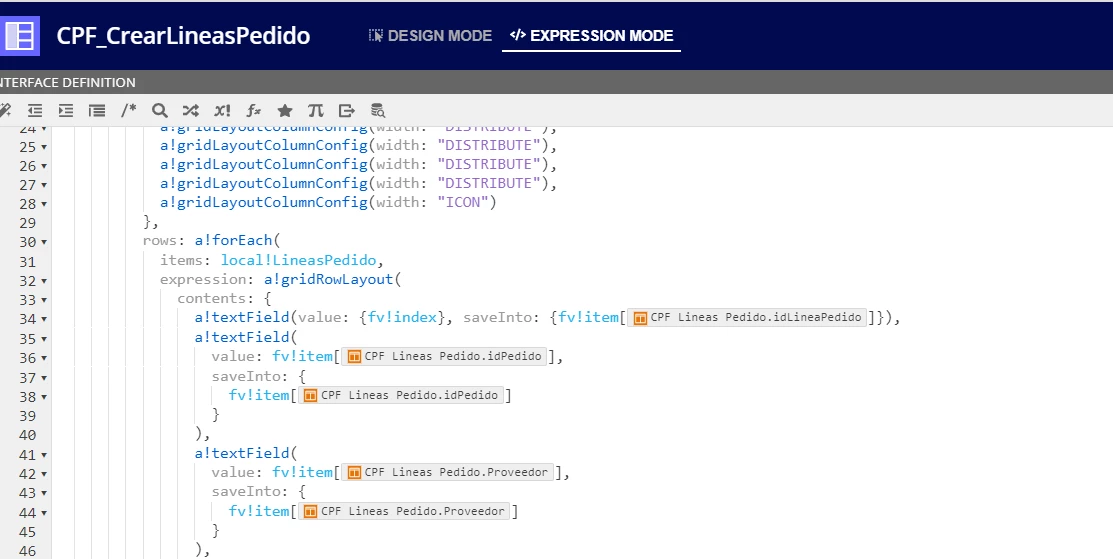Image resolution: width=1113 pixels, height=559 pixels.
Task: Click the pi constant icon
Action: click(x=316, y=111)
